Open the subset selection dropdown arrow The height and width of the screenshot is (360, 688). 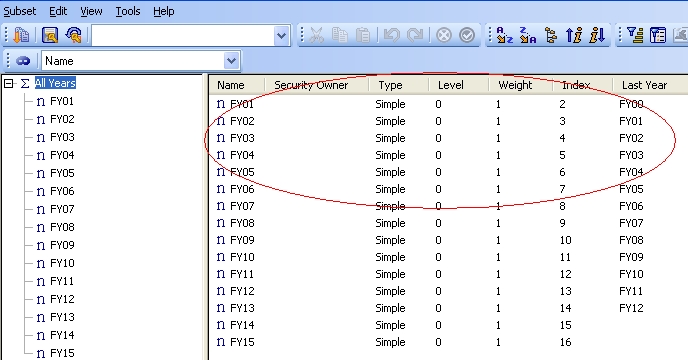tap(281, 36)
